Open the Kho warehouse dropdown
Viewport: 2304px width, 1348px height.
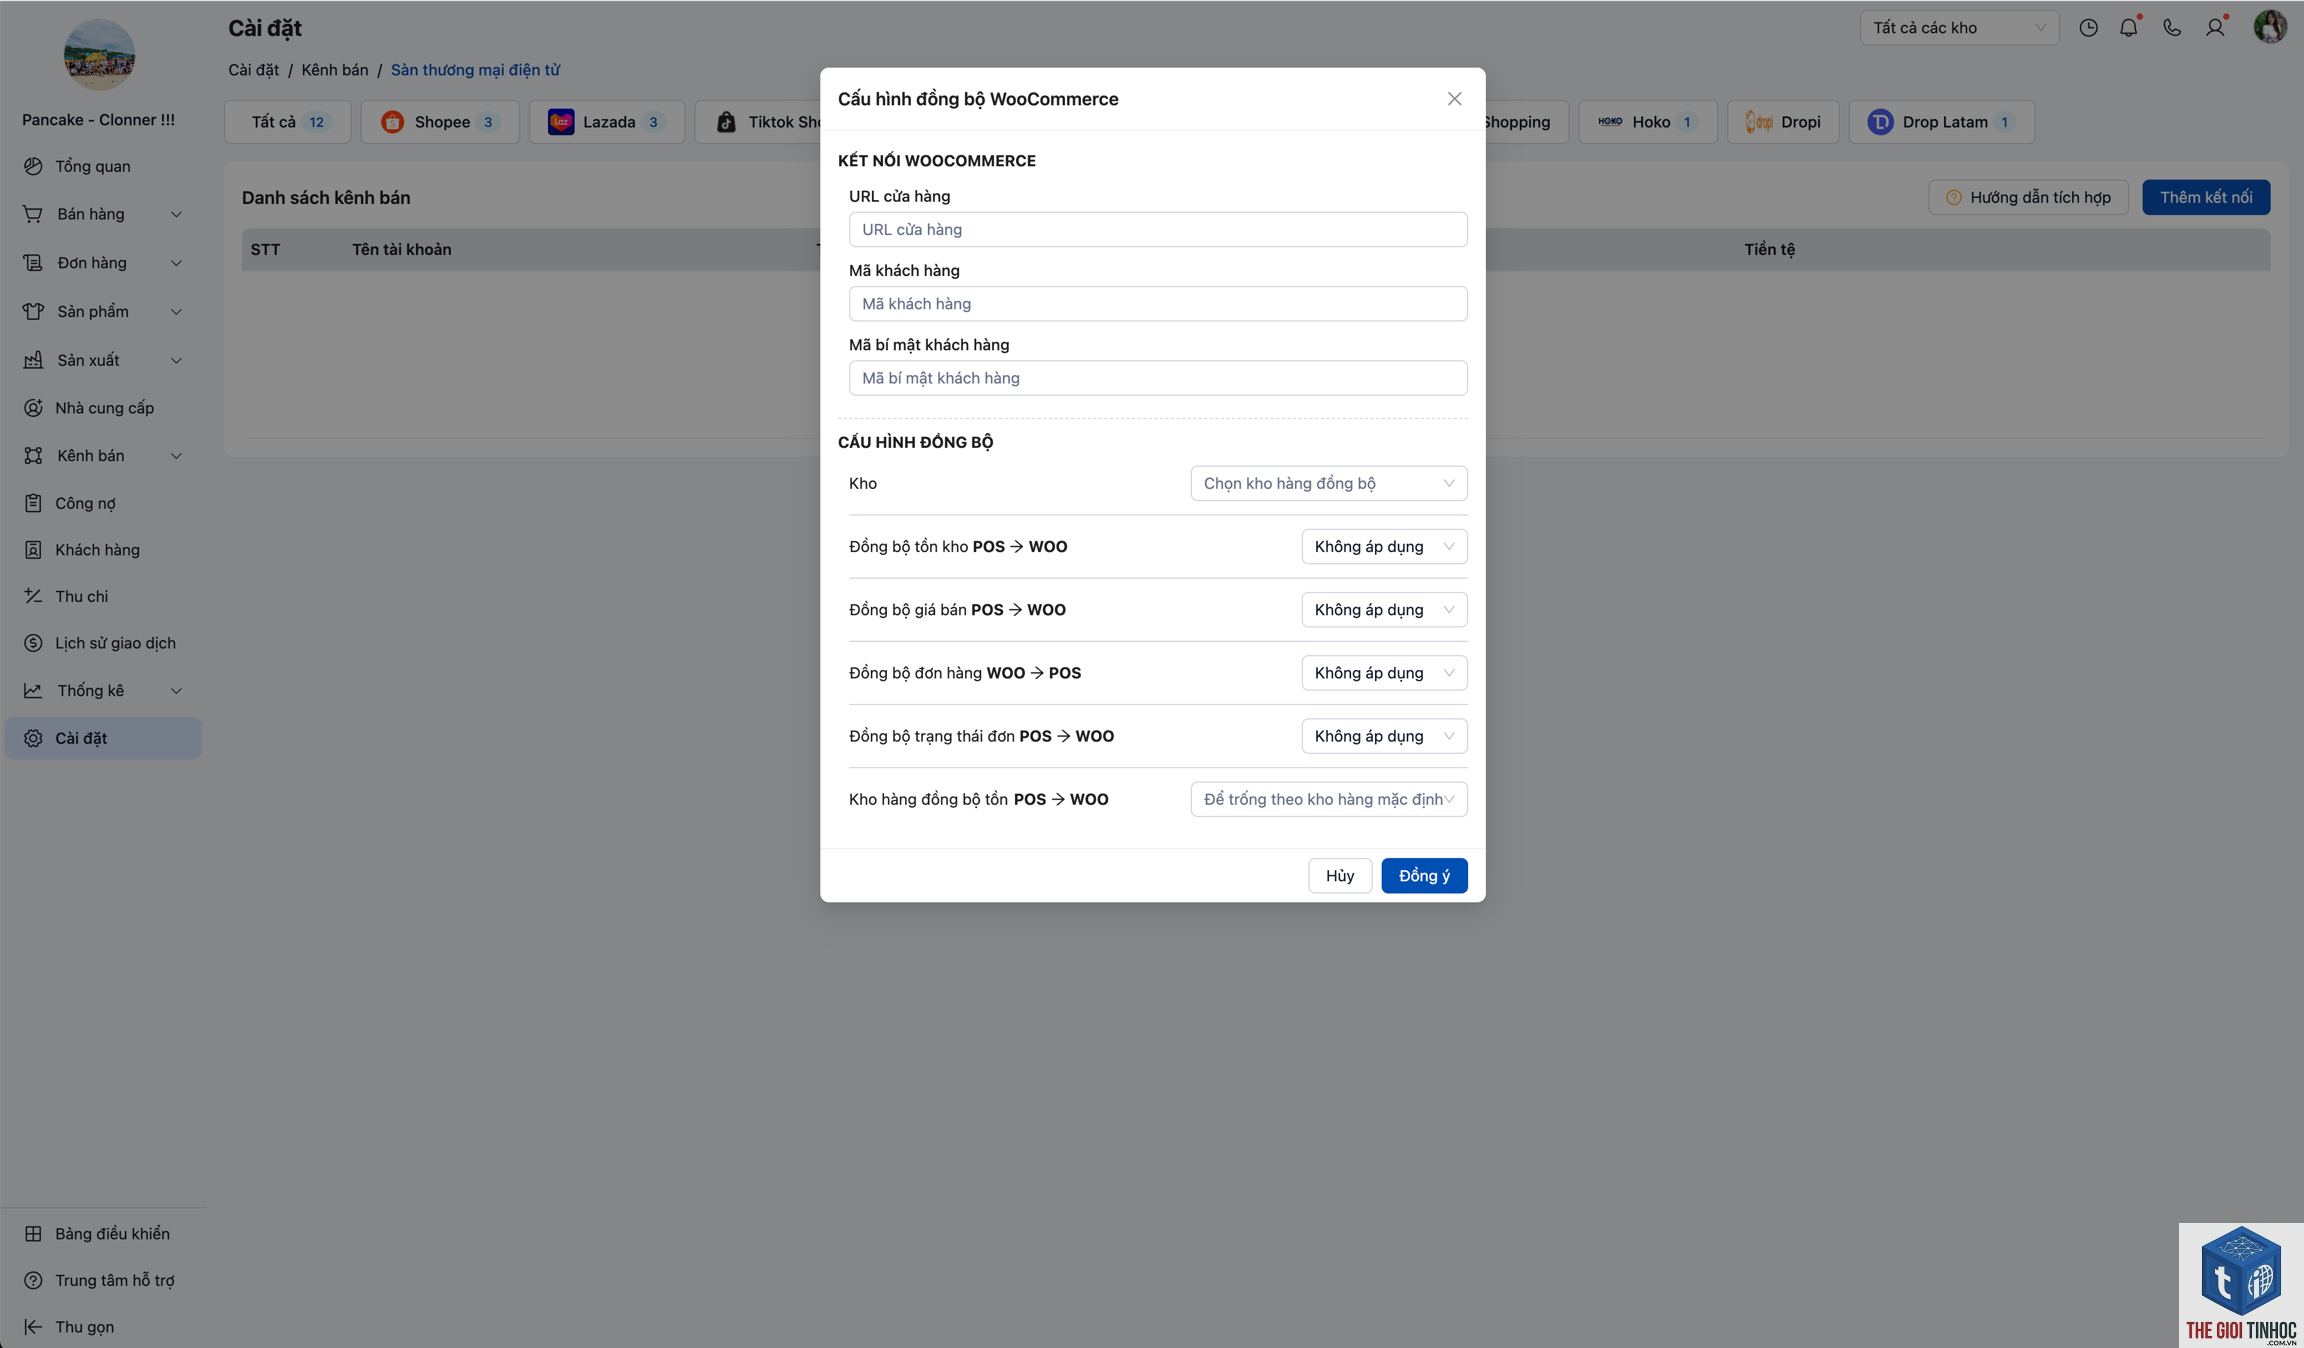pos(1328,483)
